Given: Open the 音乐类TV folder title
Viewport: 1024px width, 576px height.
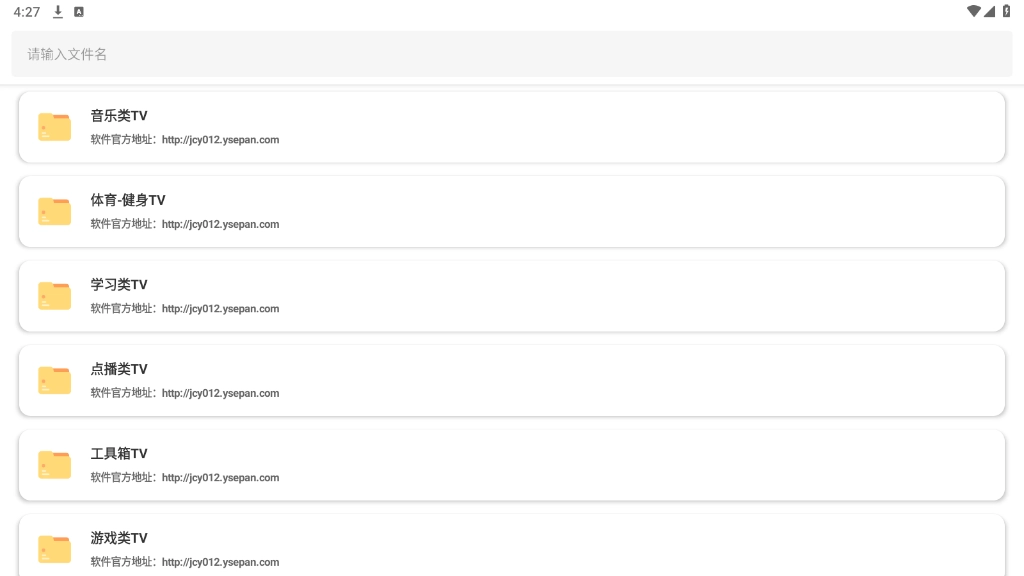Looking at the screenshot, I should pyautogui.click(x=119, y=116).
